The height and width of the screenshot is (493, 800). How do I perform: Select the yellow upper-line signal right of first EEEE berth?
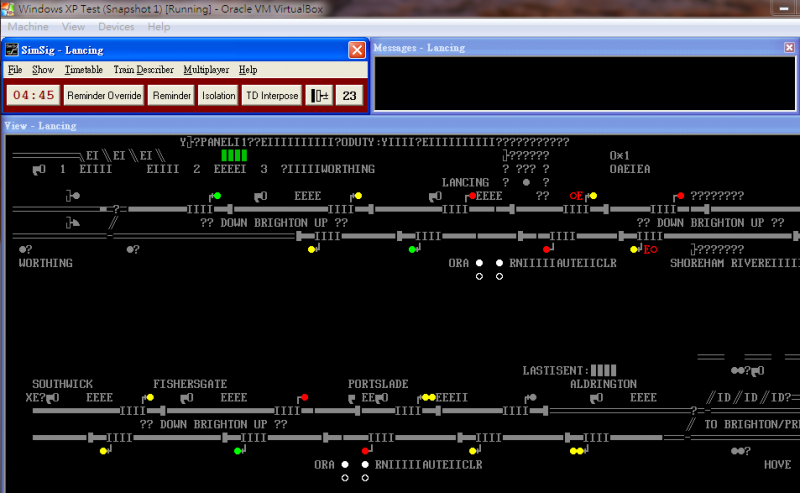pos(358,196)
